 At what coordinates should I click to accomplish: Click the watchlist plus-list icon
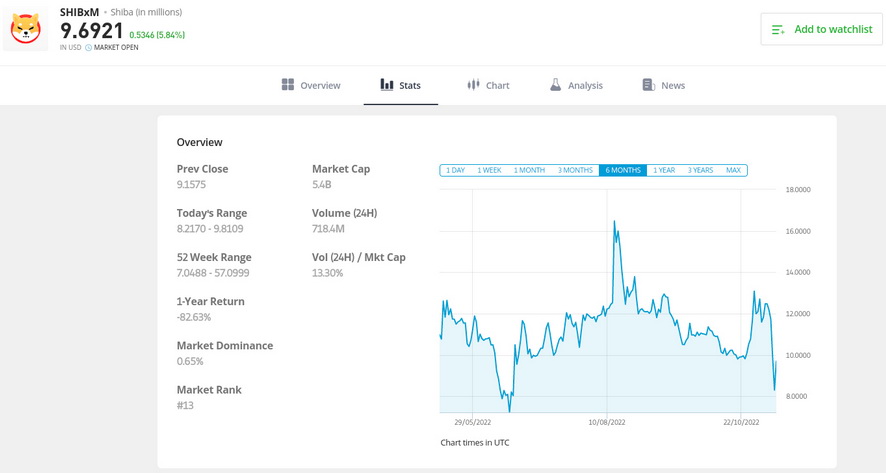778,30
